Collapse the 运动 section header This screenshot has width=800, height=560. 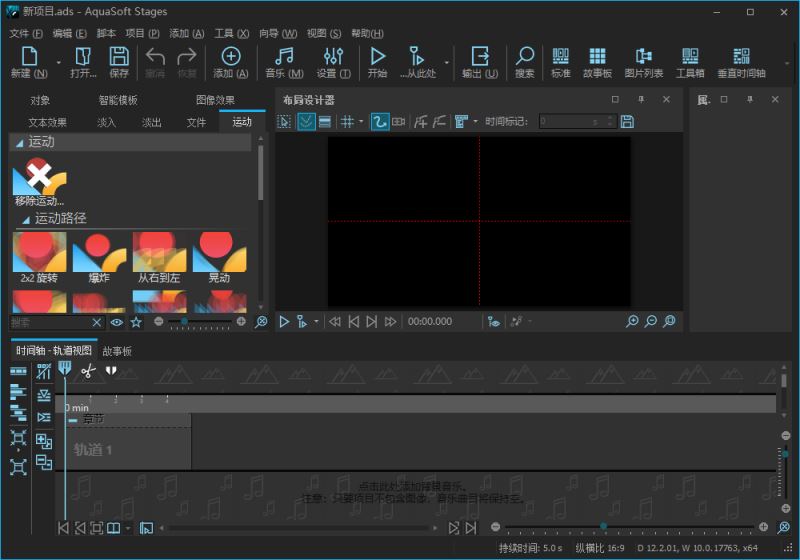point(19,143)
